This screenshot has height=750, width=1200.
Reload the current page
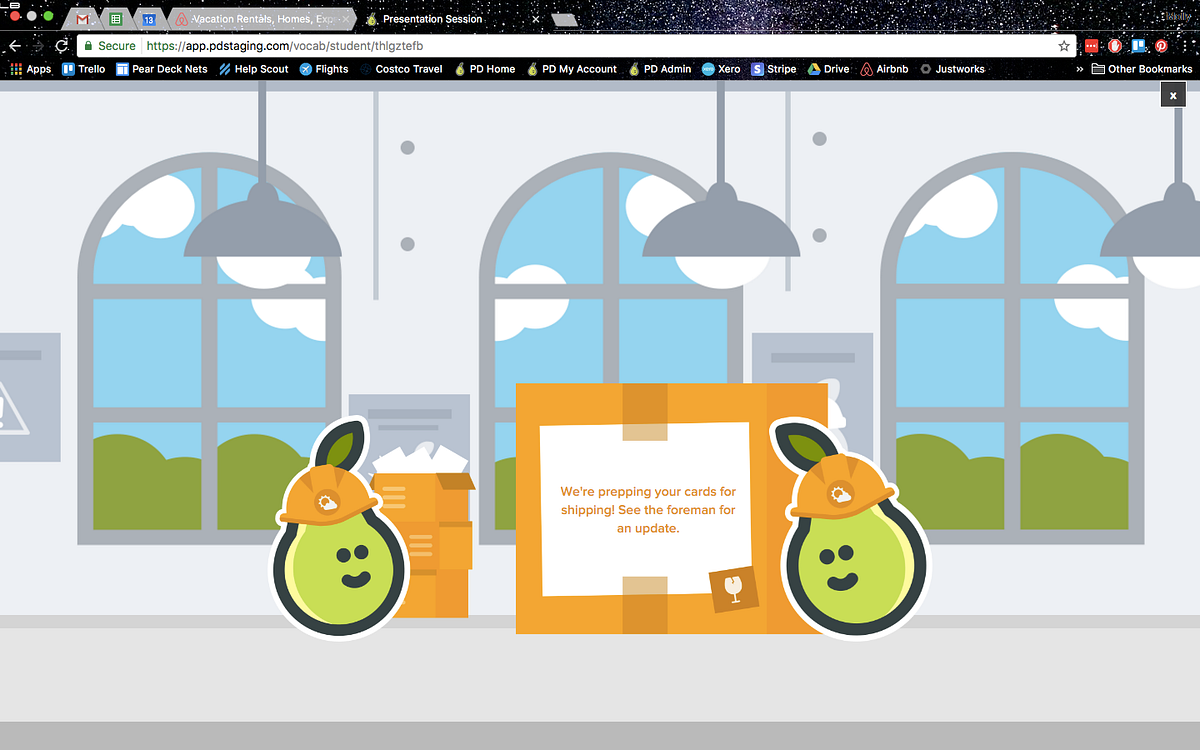62,45
